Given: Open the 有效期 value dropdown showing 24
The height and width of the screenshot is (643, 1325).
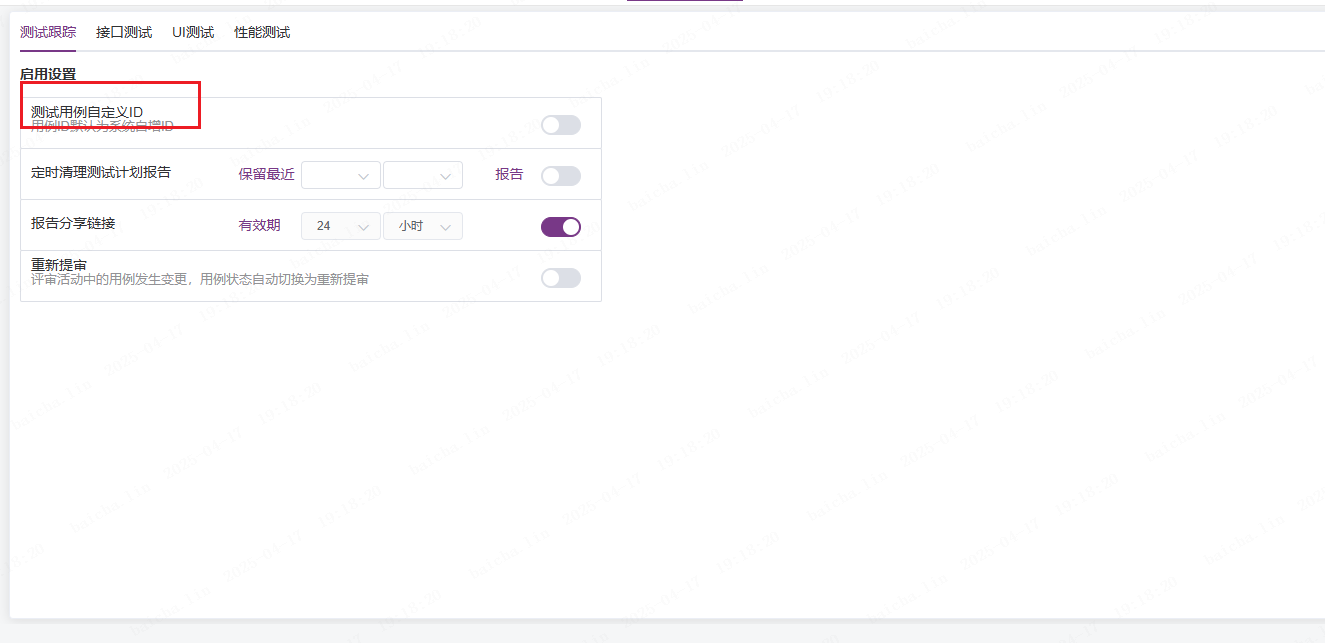Looking at the screenshot, I should coord(341,226).
